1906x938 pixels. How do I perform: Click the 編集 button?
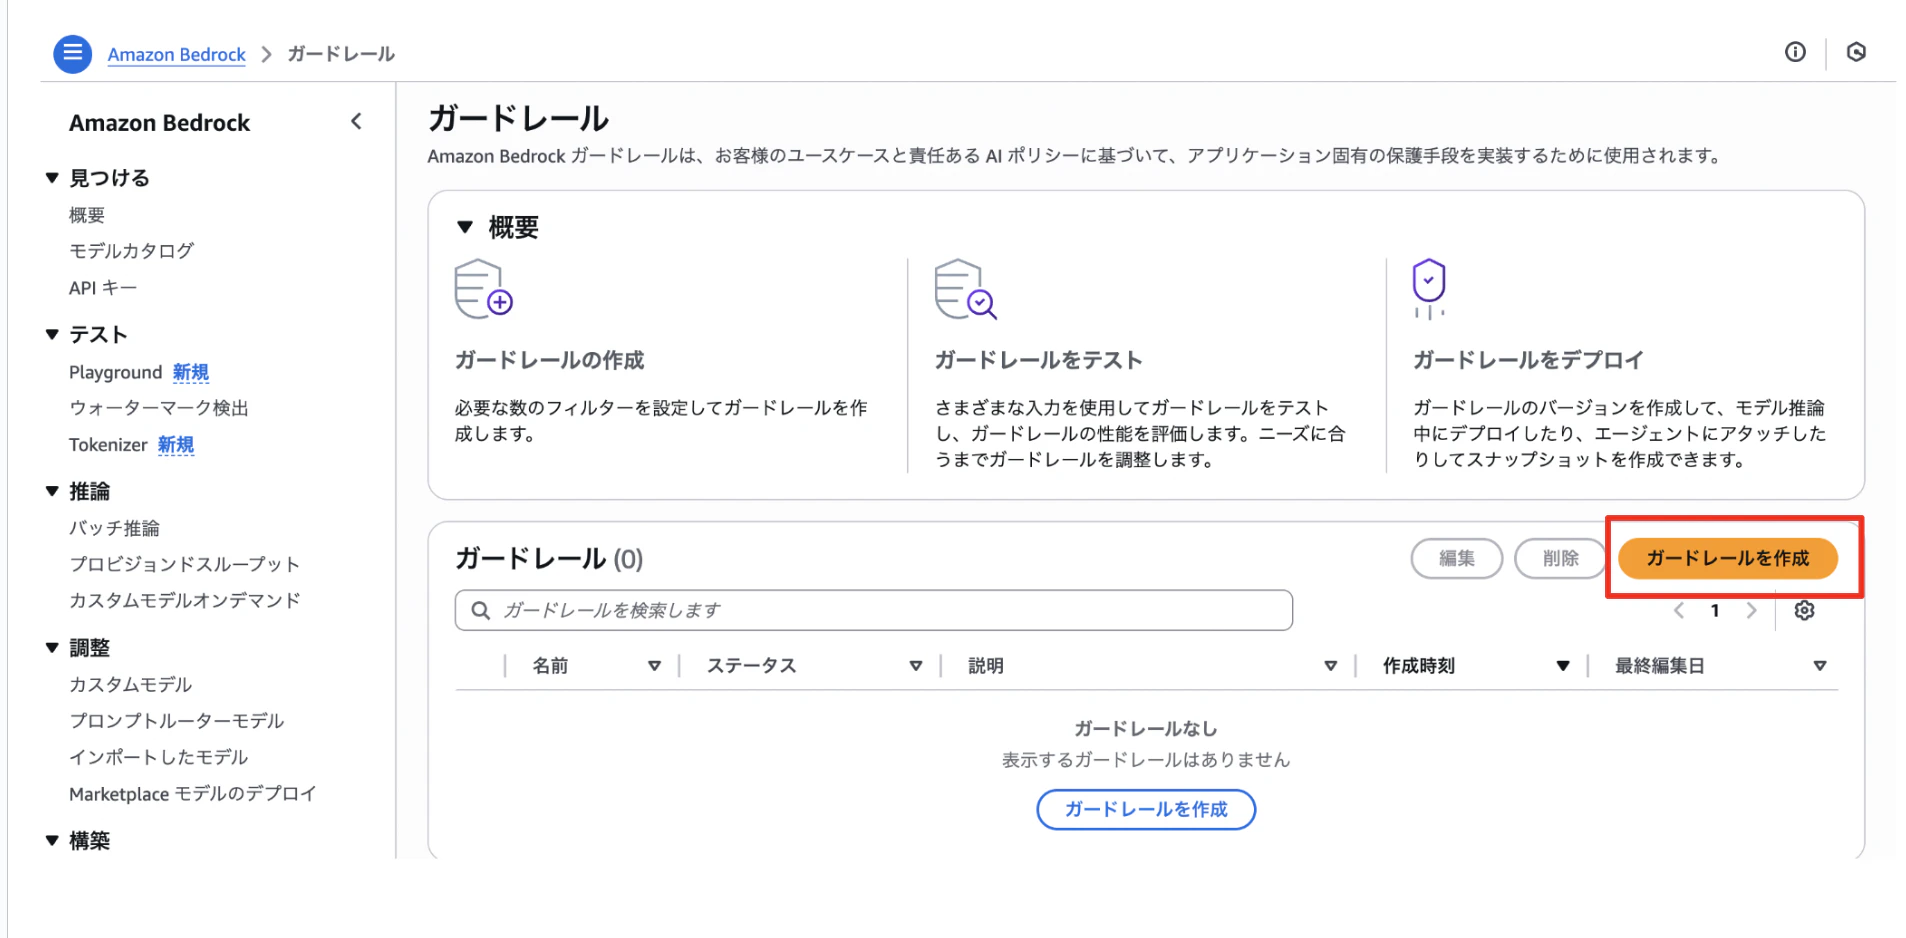click(x=1456, y=558)
